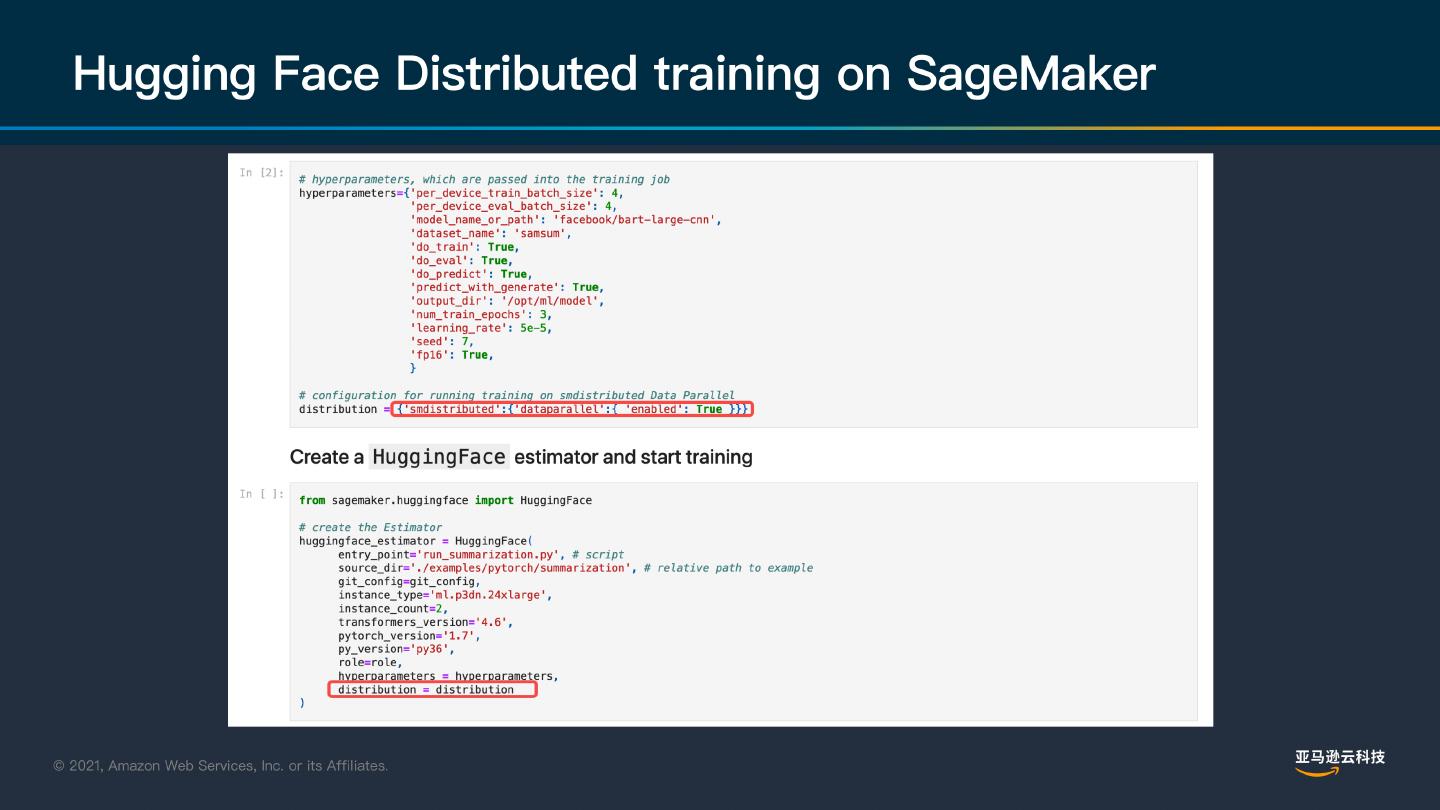
Task: Click the 'model_name_or_path': 'facebook/bart-large-cnn' line
Action: 566,220
